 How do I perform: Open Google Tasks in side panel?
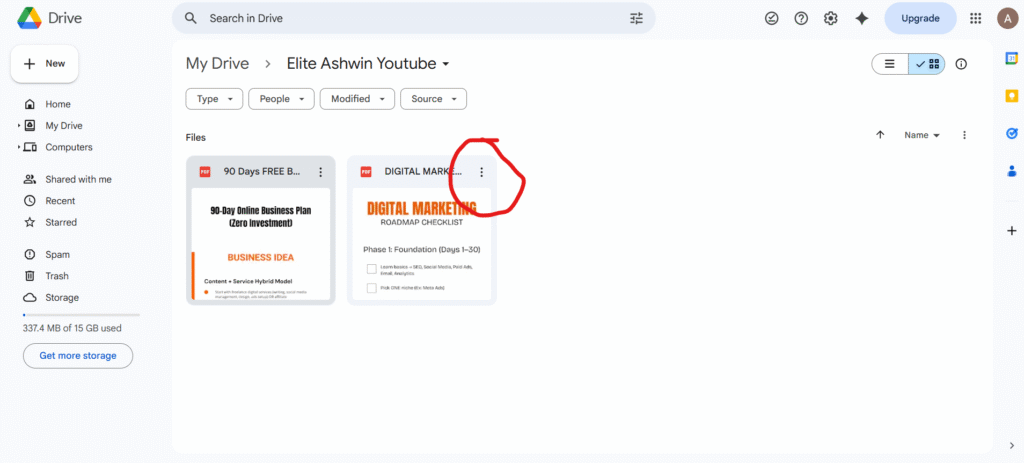coord(1011,133)
